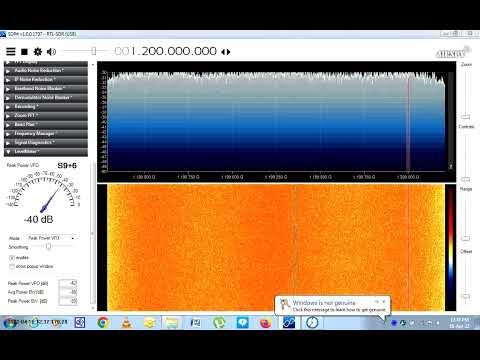Open the file explorer folder in taskbar
Screen dimensions: 480x360
pyautogui.click(x=172, y=323)
